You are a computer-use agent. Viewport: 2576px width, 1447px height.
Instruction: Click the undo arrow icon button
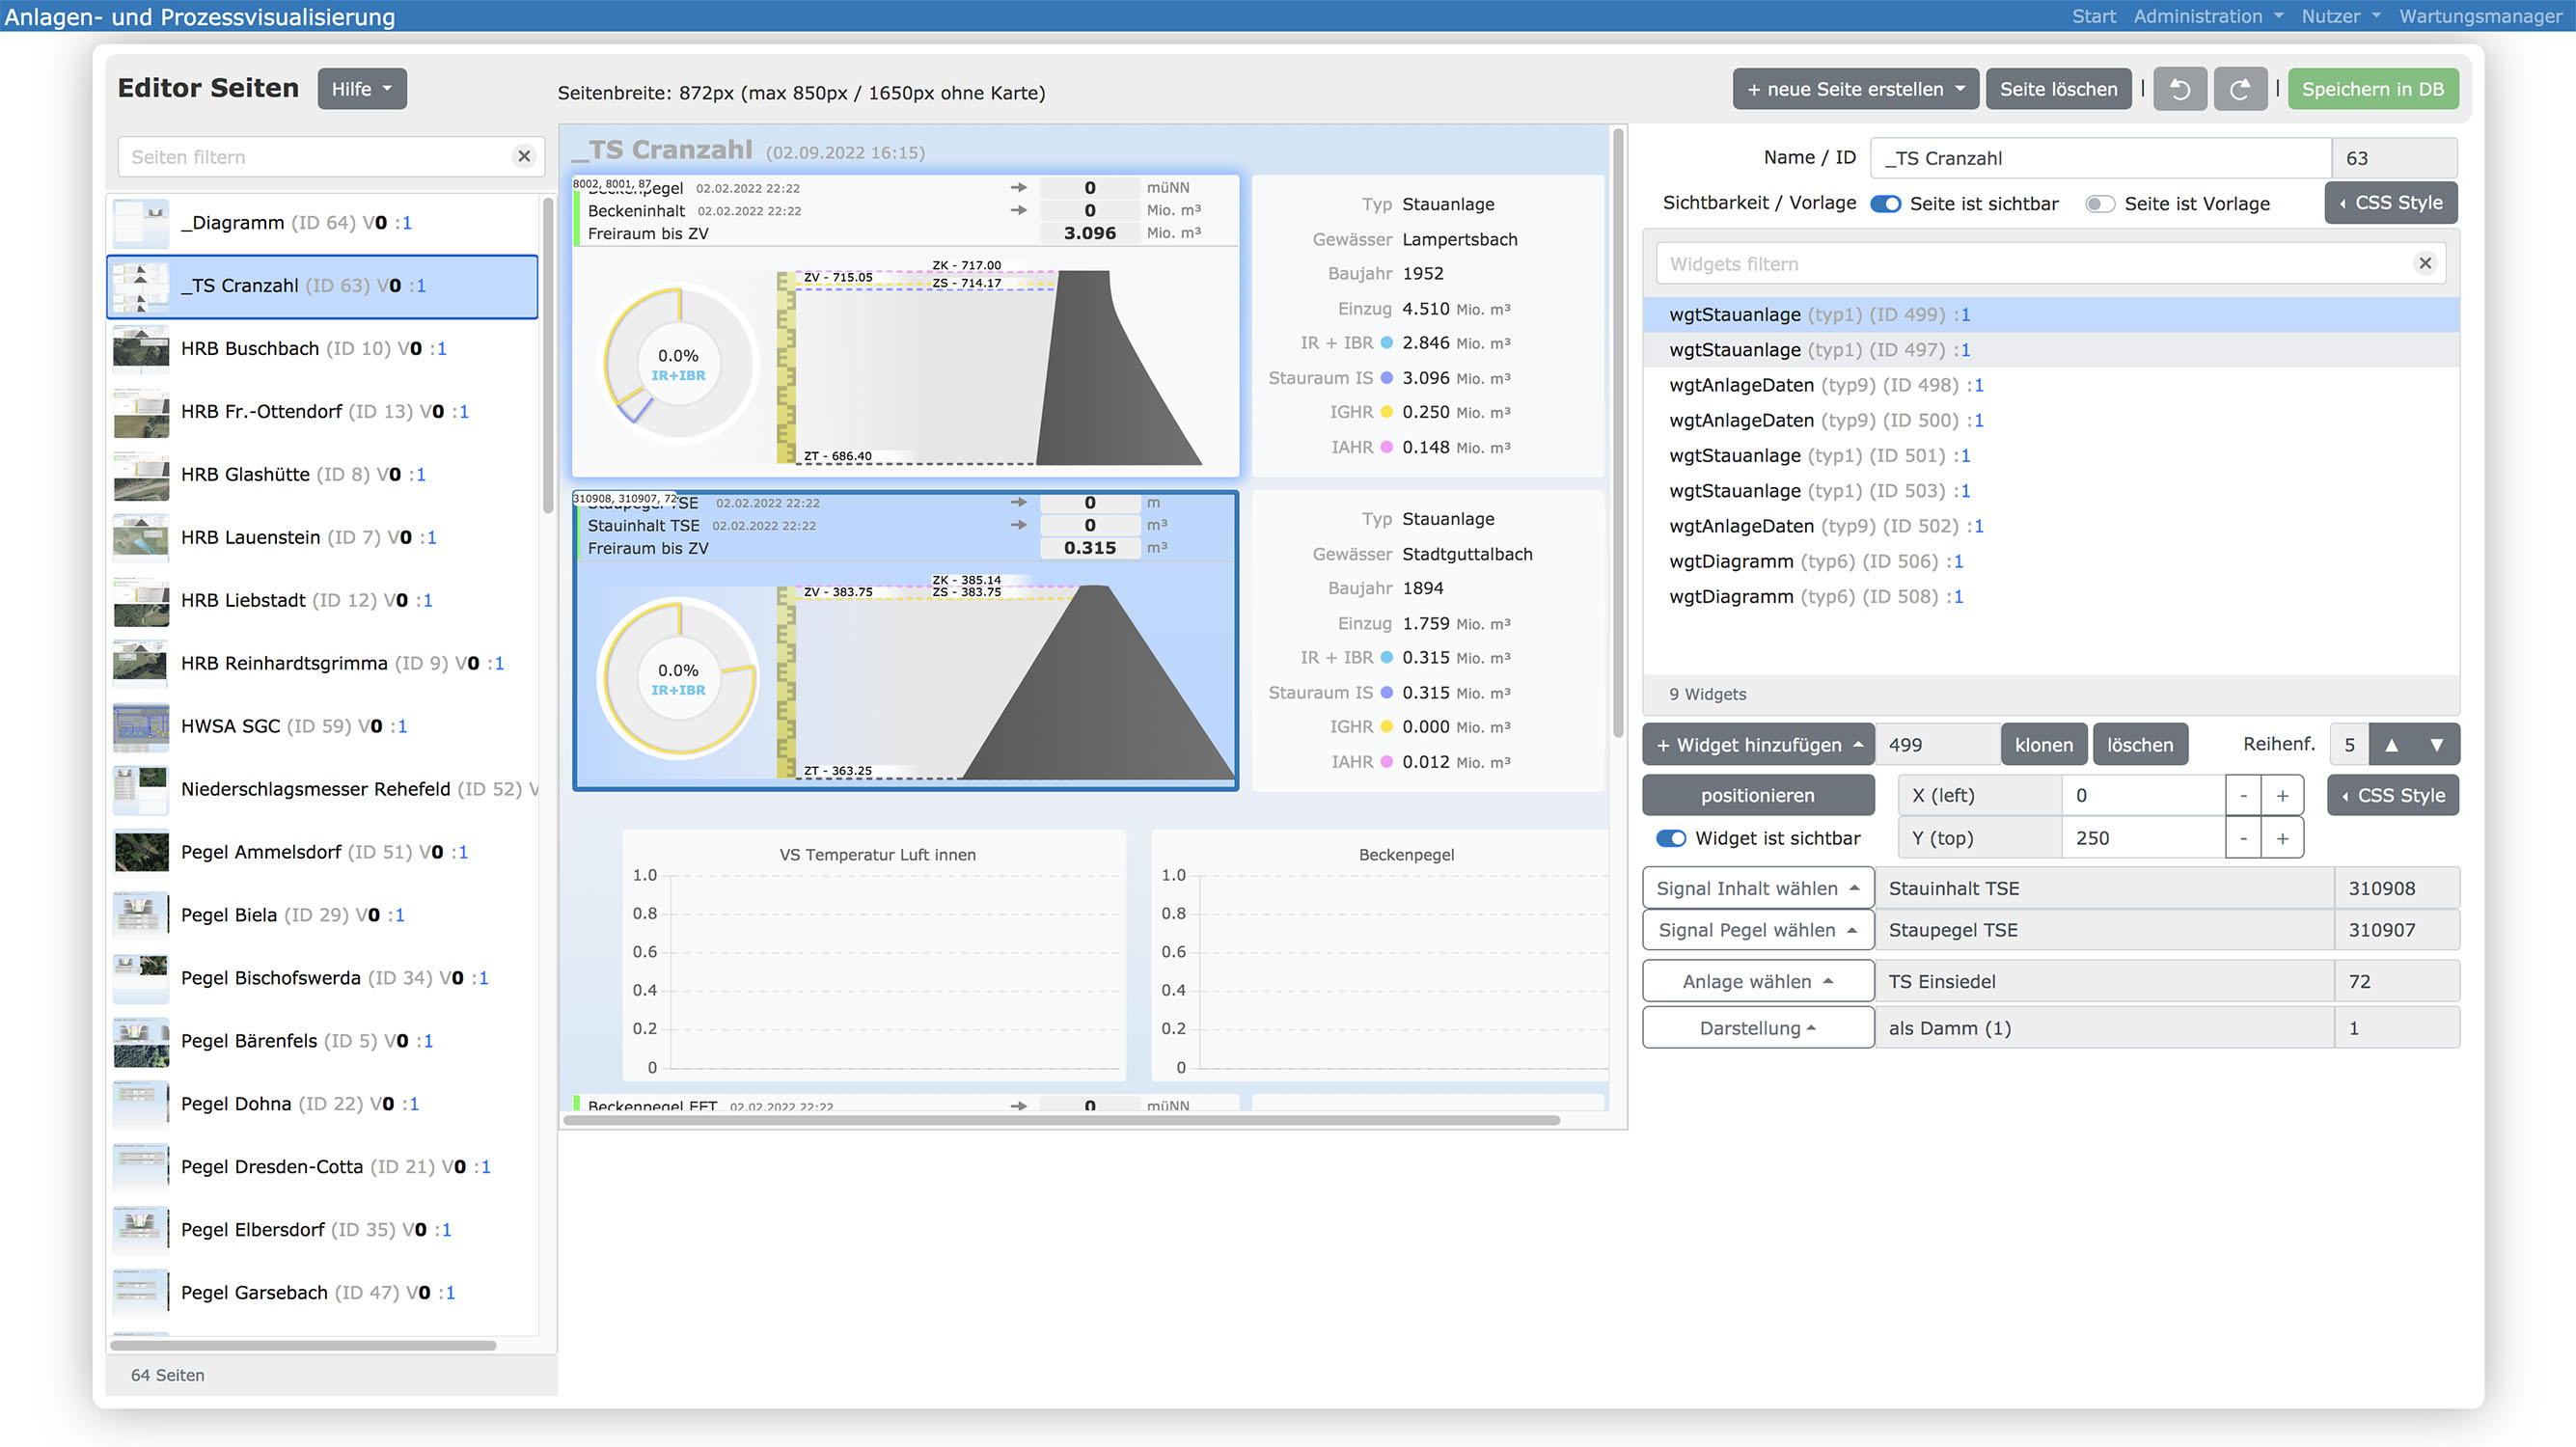(x=2179, y=89)
